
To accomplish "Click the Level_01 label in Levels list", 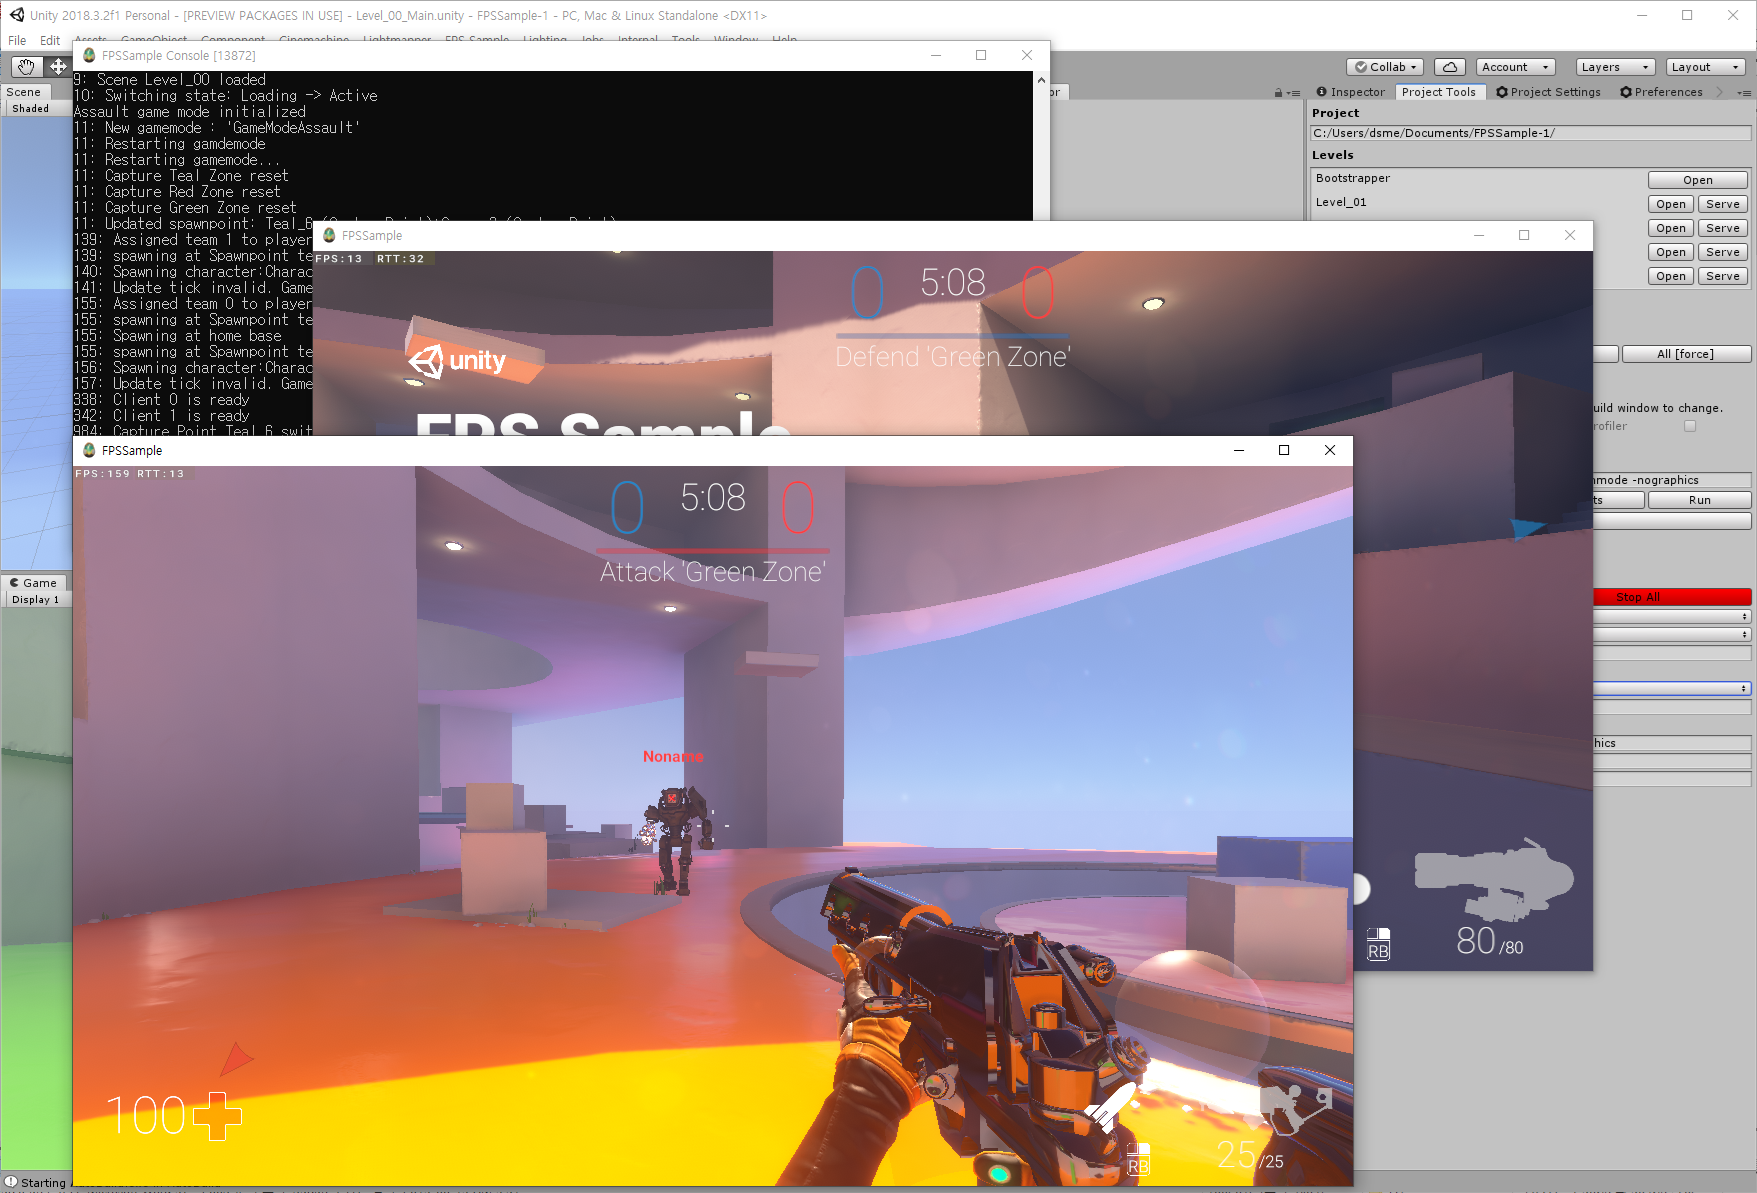I will [x=1341, y=202].
